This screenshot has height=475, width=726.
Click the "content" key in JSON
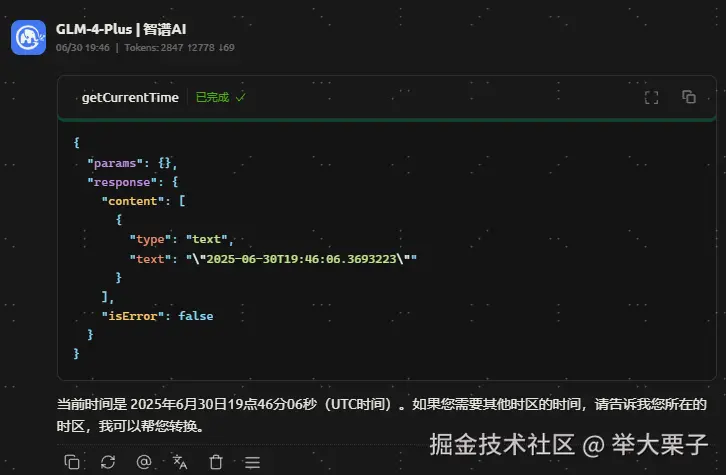pyautogui.click(x=132, y=201)
